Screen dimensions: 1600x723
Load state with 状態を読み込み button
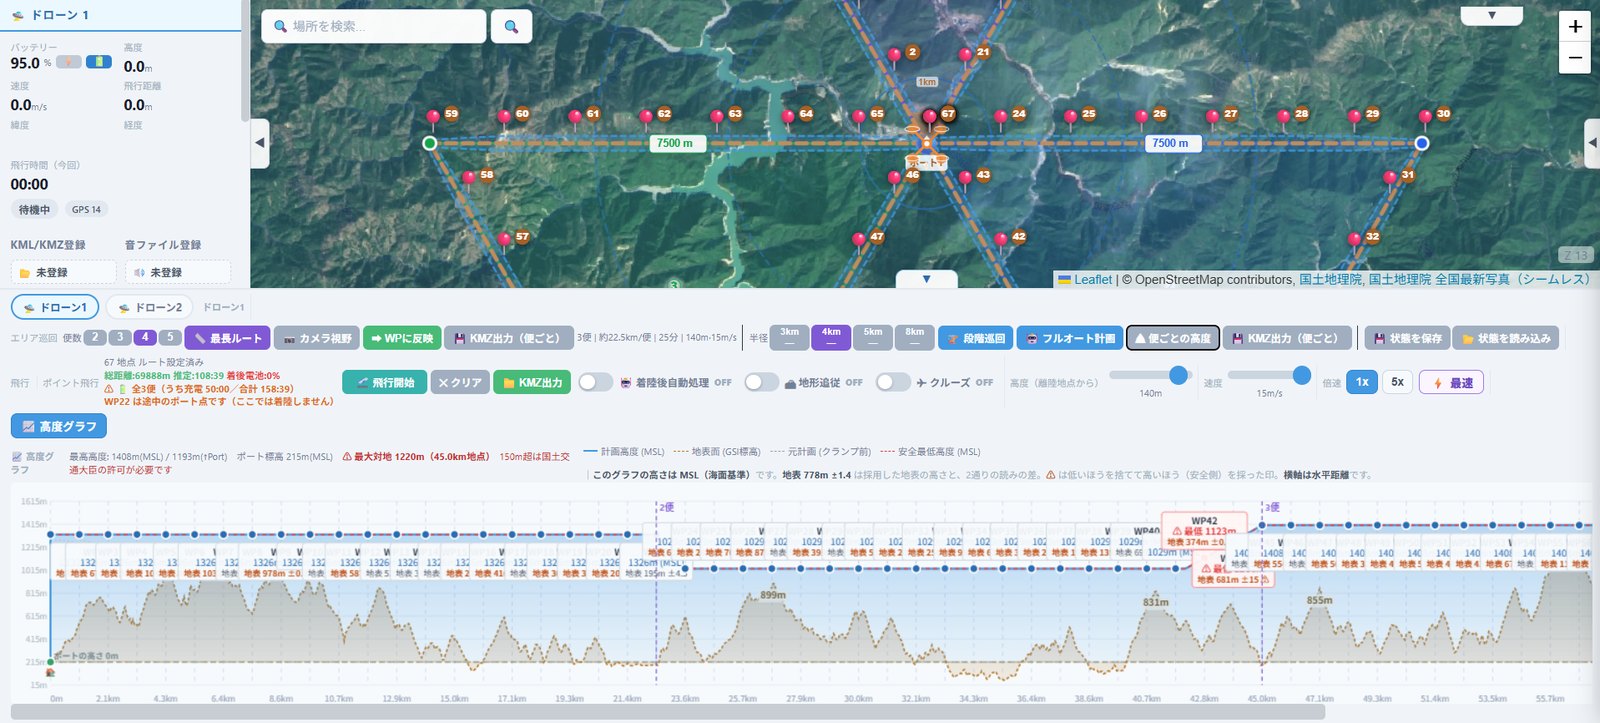[1505, 338]
